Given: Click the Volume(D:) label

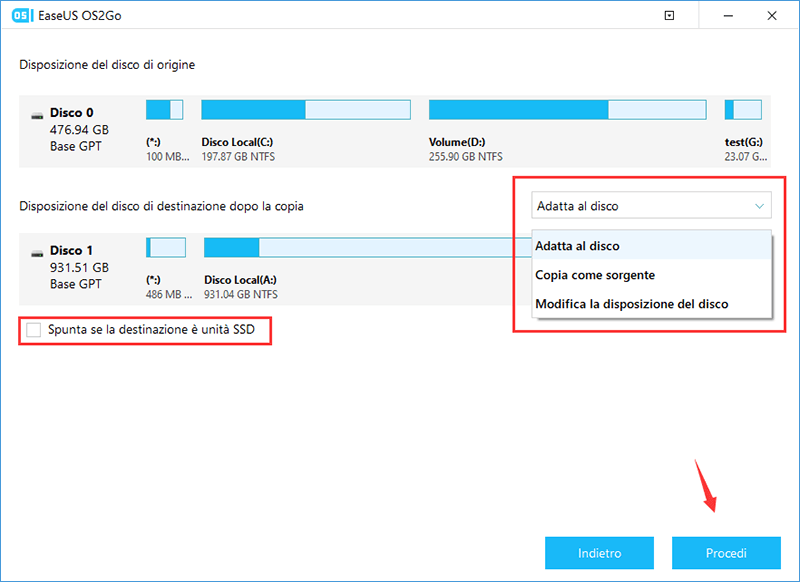Looking at the screenshot, I should click(x=457, y=142).
